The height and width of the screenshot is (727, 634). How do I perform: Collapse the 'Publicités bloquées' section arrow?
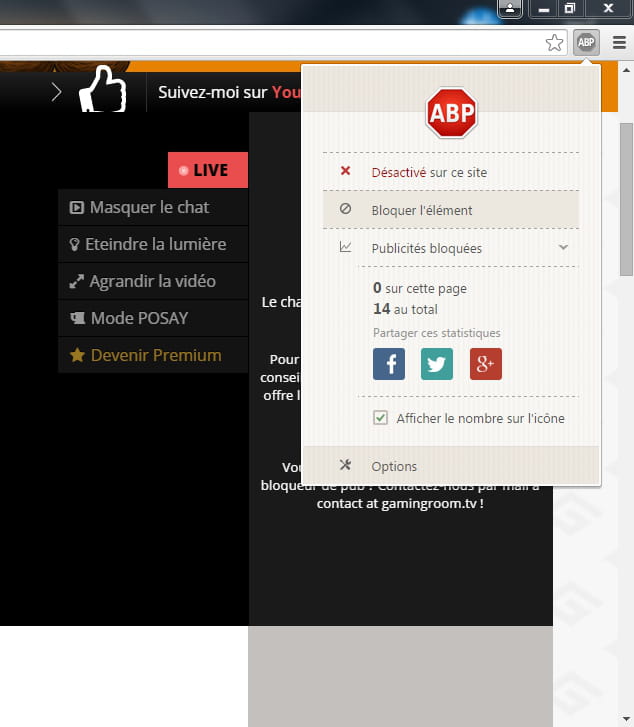click(564, 247)
